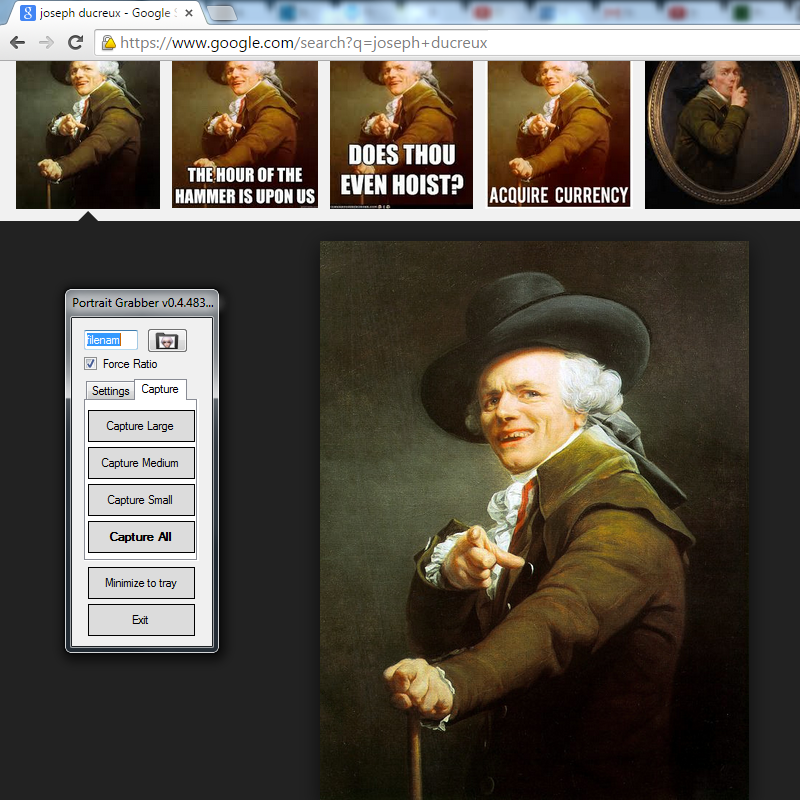Open a new browser tab
The width and height of the screenshot is (800, 800).
tap(222, 13)
